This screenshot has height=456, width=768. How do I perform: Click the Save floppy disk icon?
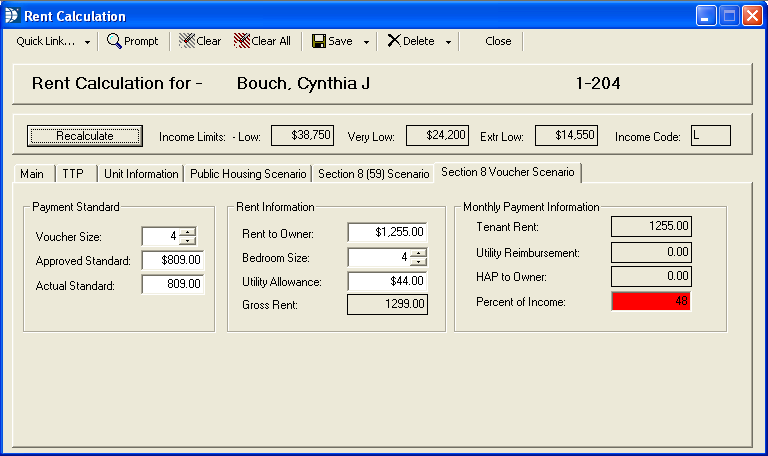point(319,41)
